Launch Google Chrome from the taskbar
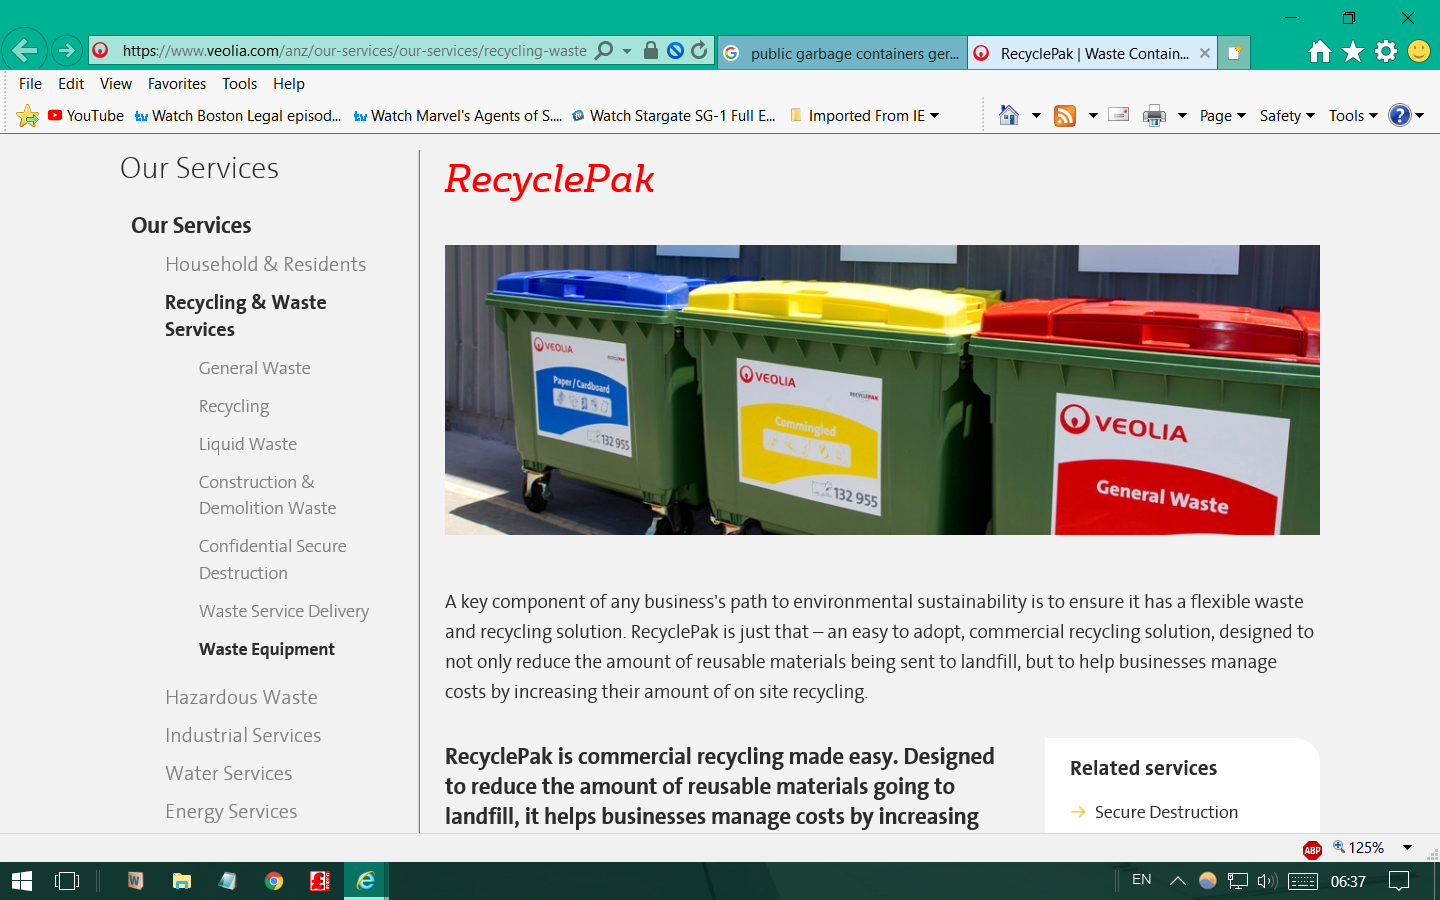 (273, 881)
